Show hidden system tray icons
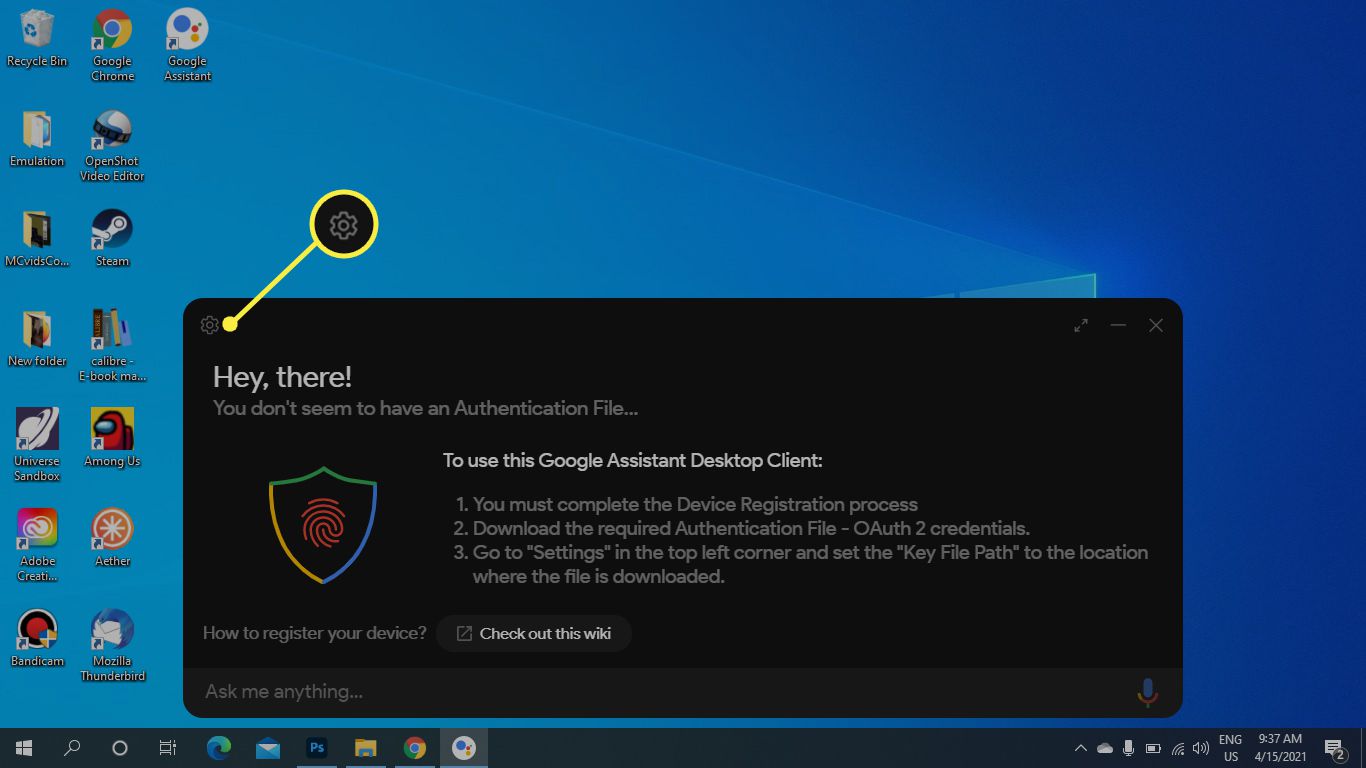This screenshot has height=768, width=1366. click(1080, 748)
